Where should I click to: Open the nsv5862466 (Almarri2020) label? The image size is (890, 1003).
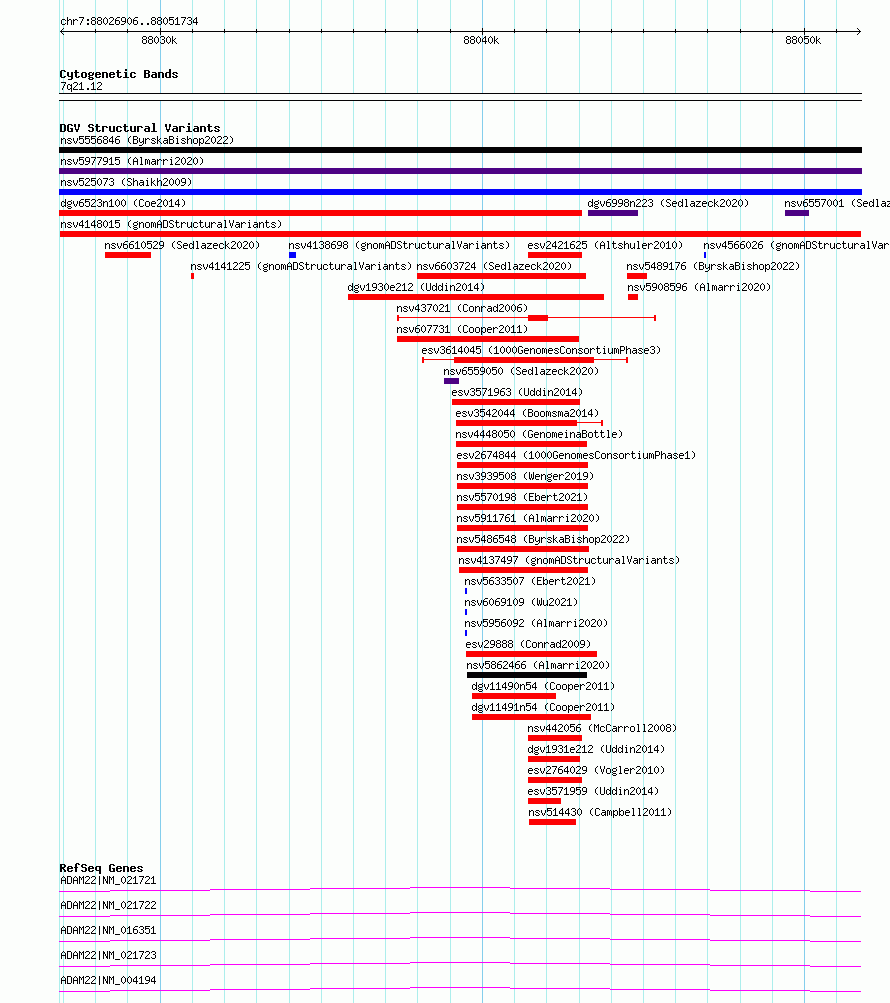tap(538, 666)
